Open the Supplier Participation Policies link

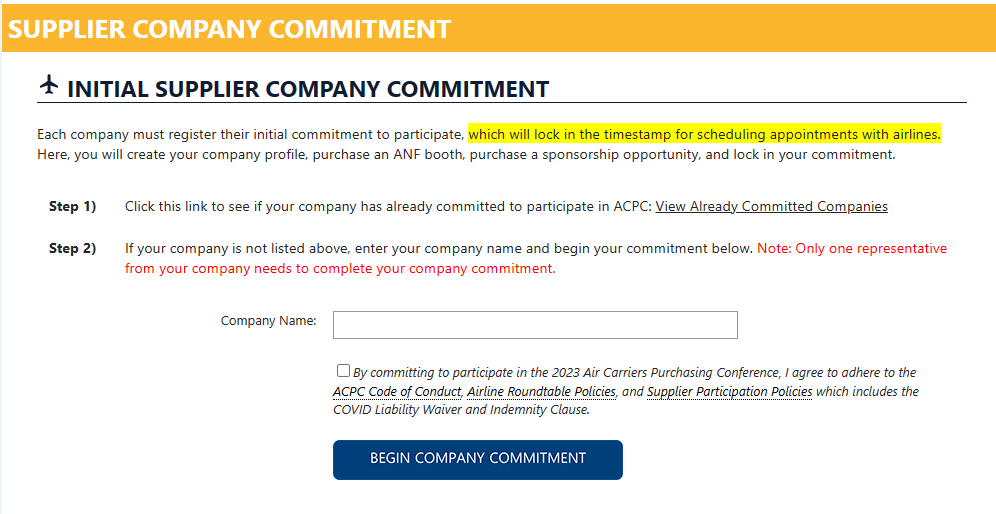(x=729, y=391)
